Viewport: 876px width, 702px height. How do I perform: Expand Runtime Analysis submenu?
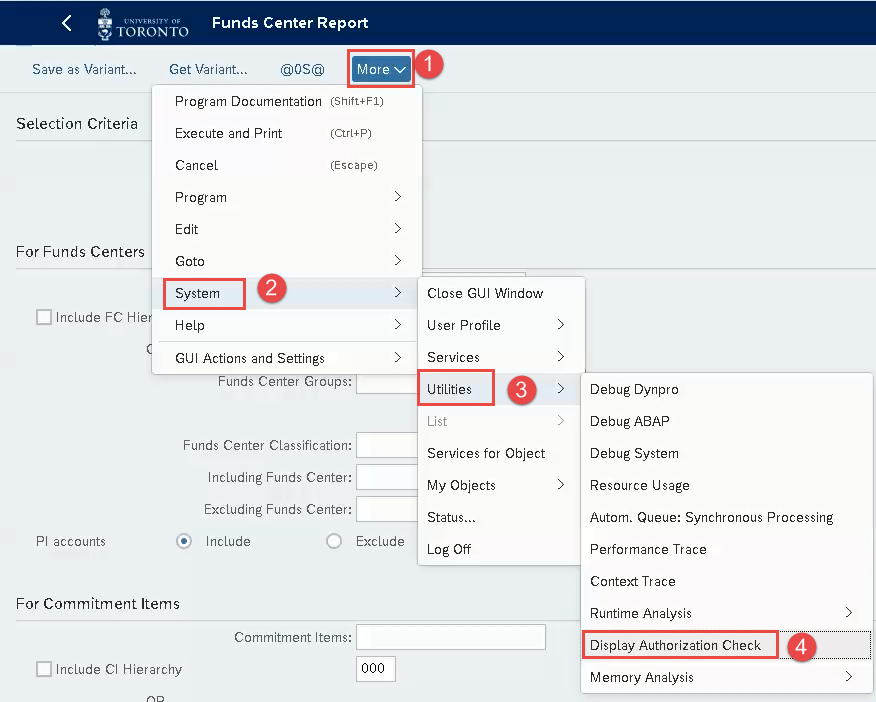point(726,613)
